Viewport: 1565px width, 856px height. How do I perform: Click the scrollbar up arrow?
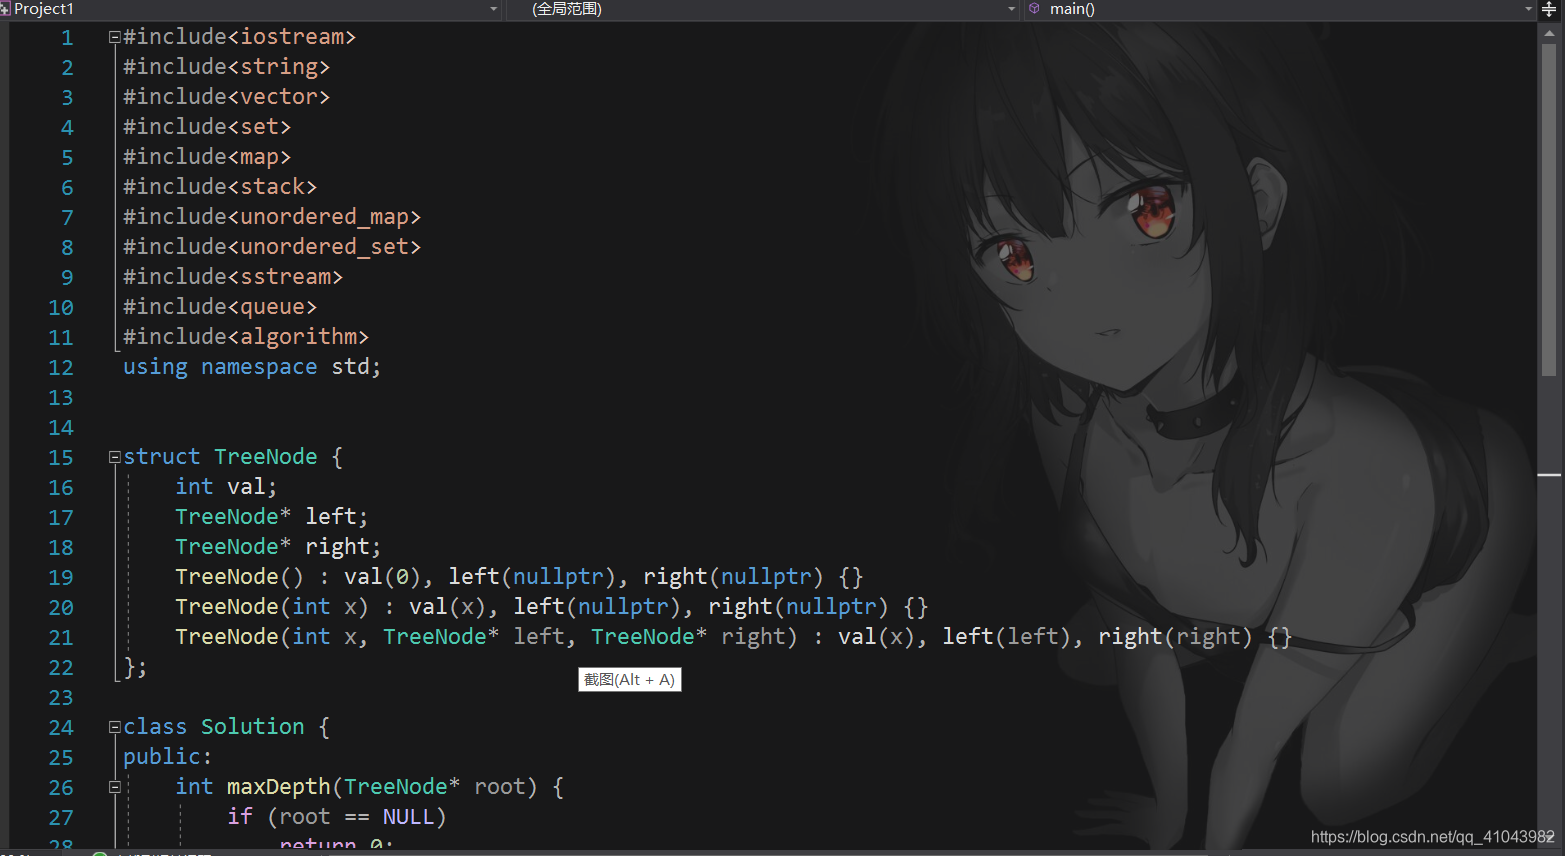tap(1549, 32)
